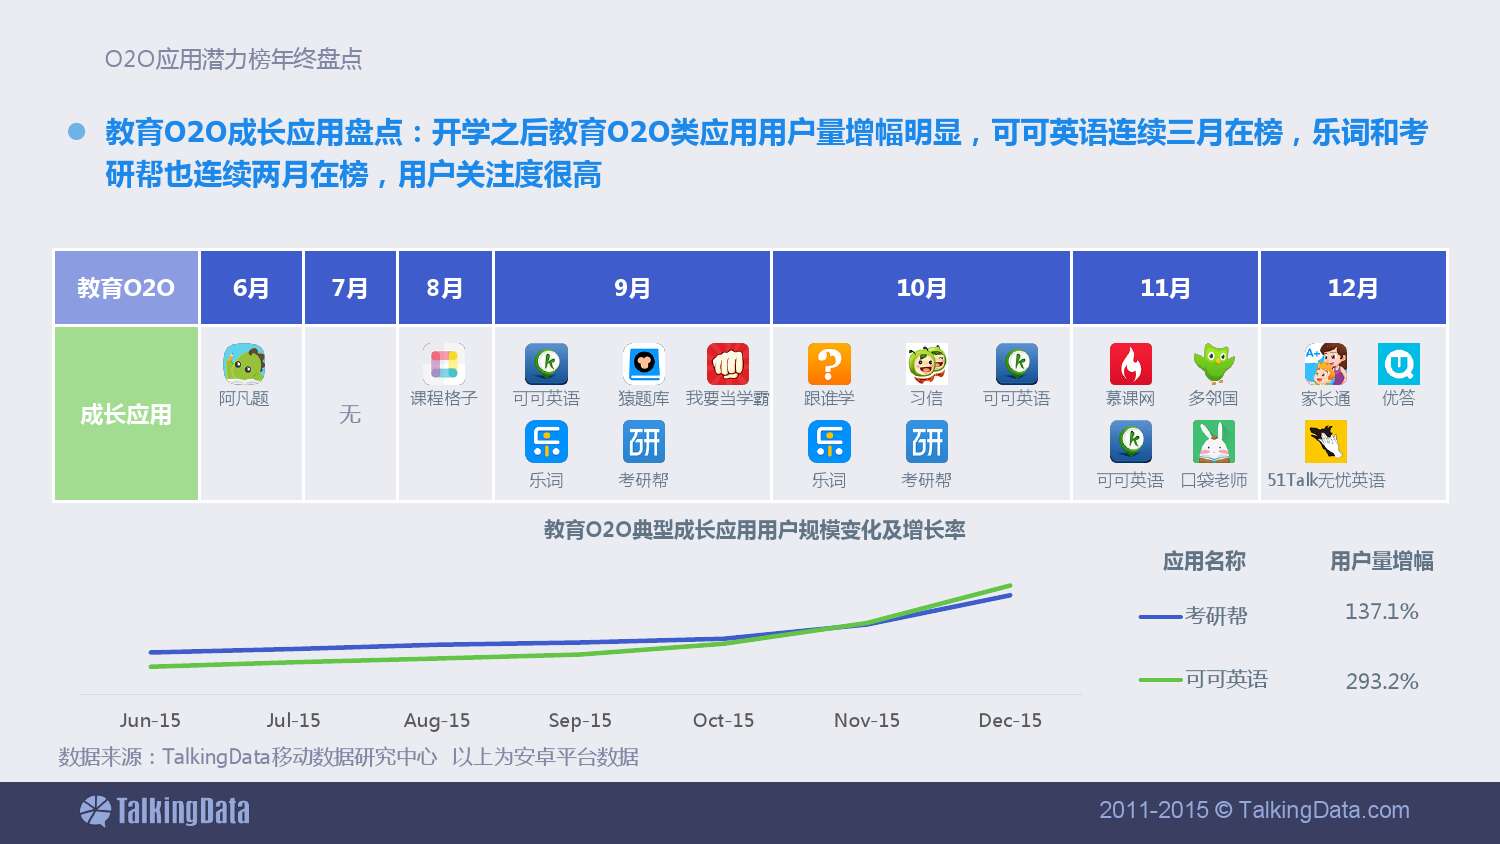The height and width of the screenshot is (844, 1500).
Task: Select the 9月 column header
Action: coord(632,288)
